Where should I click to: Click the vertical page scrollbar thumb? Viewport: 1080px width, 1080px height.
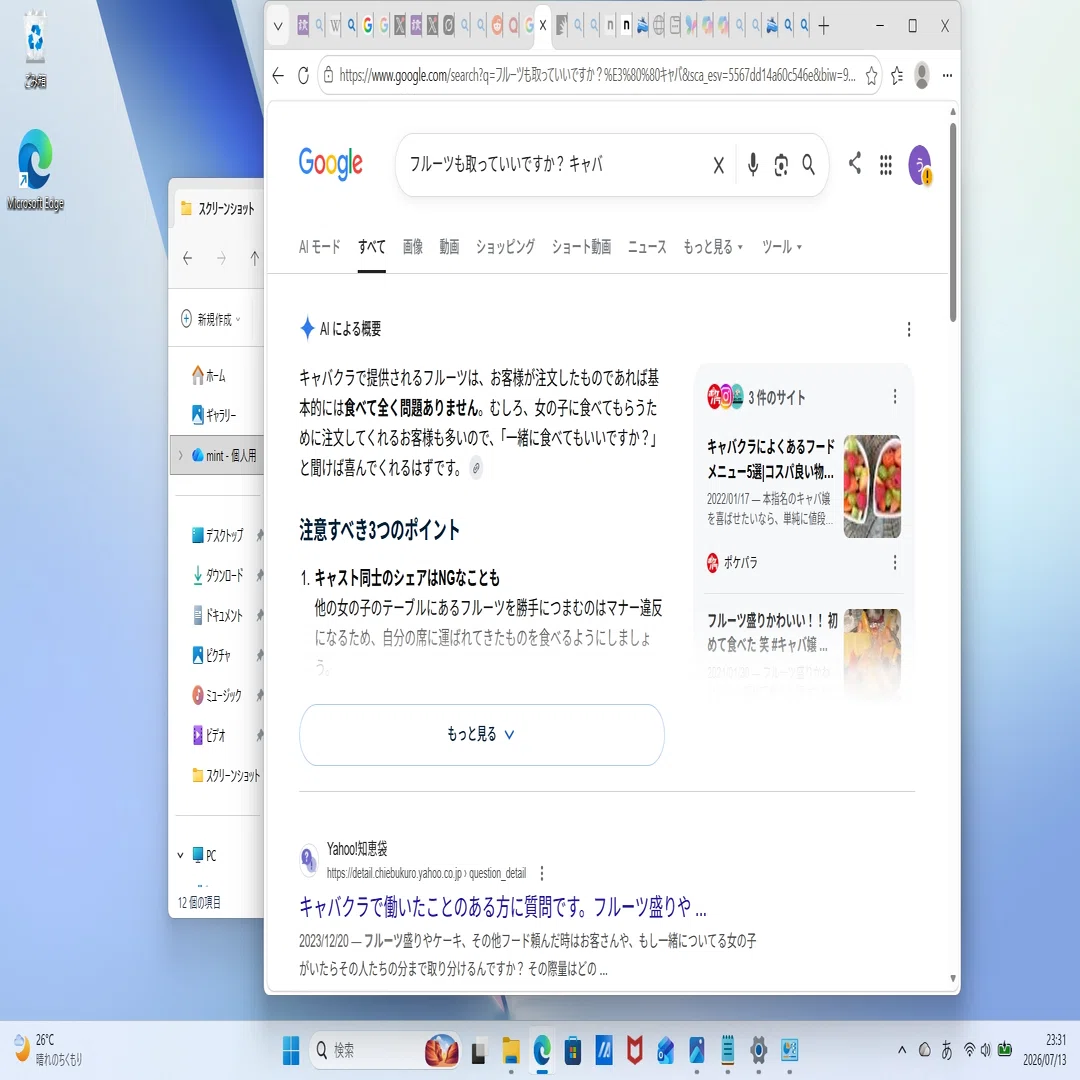click(x=953, y=222)
